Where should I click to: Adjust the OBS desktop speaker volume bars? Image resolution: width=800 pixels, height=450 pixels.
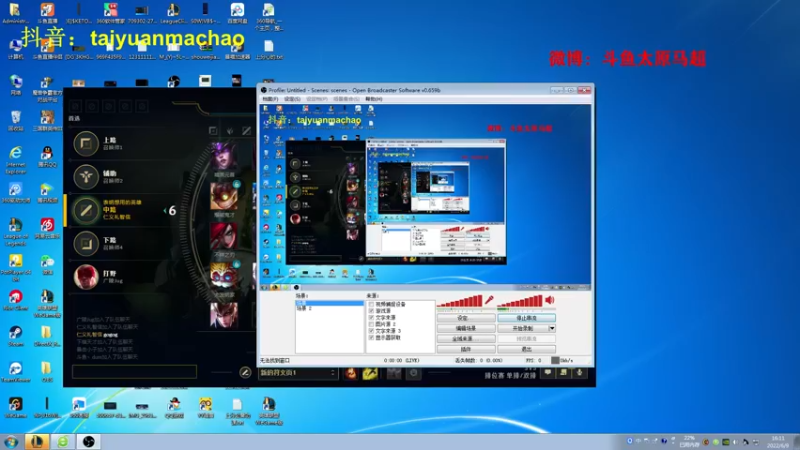520,302
